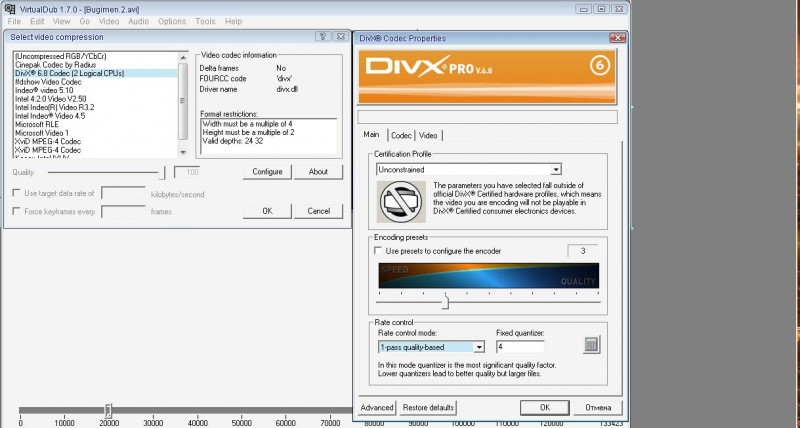Viewport: 800px width, 428px height.
Task: Click the DivX Pro banner image
Action: click(487, 77)
